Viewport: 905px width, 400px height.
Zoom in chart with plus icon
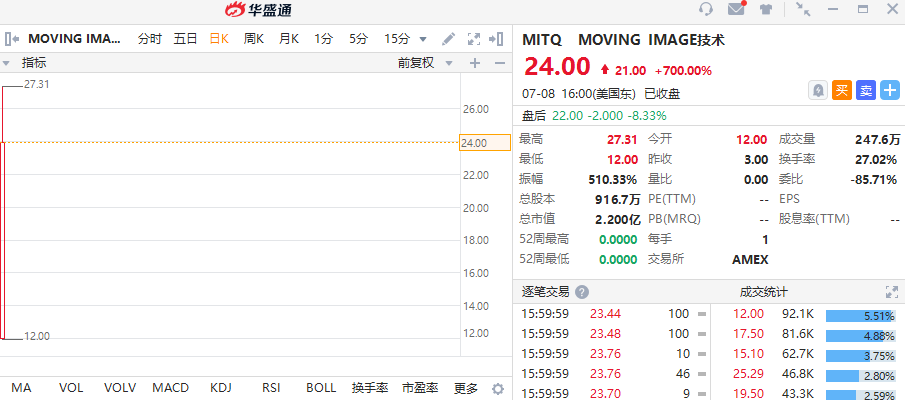[x=475, y=63]
